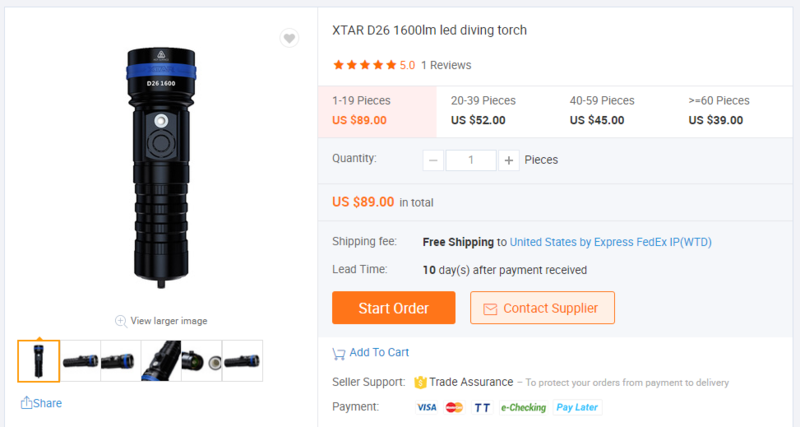
Task: Open the 1 Reviews link
Action: click(446, 65)
